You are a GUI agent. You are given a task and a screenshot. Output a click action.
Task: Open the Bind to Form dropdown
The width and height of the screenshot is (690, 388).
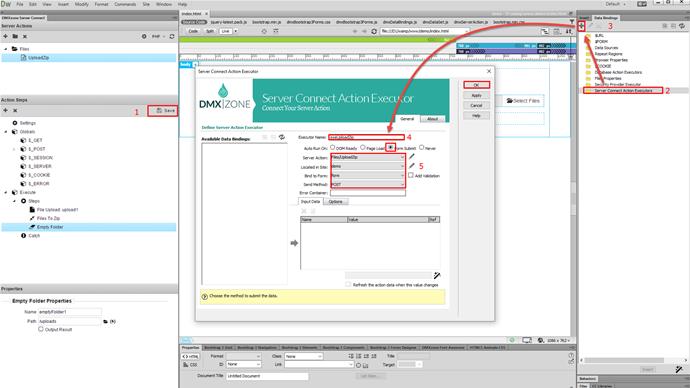tap(367, 176)
